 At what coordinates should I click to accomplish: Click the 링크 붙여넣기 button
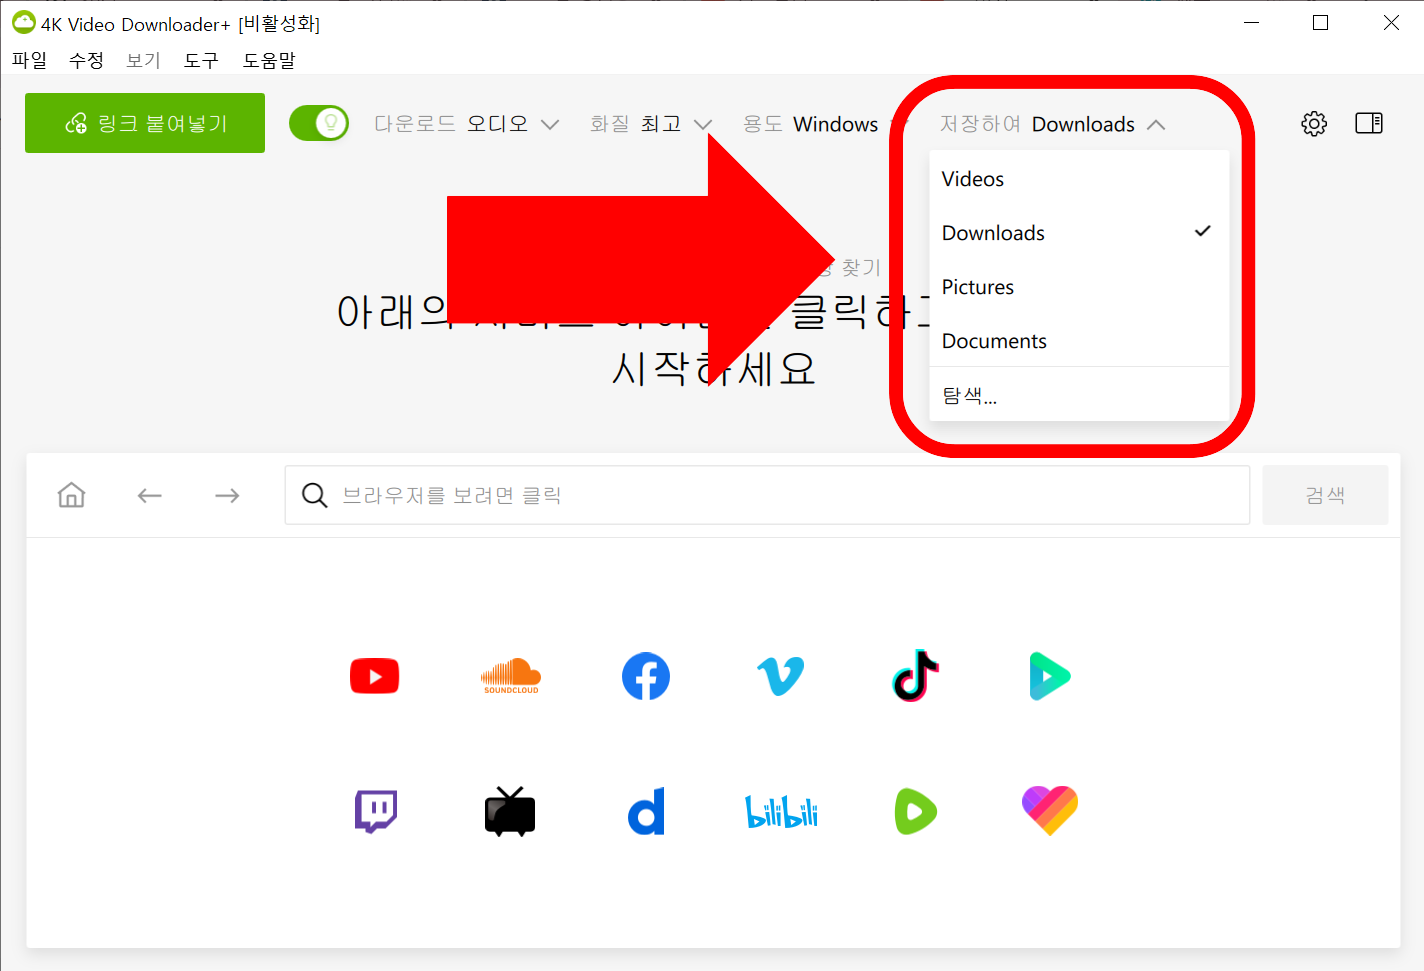tap(144, 122)
